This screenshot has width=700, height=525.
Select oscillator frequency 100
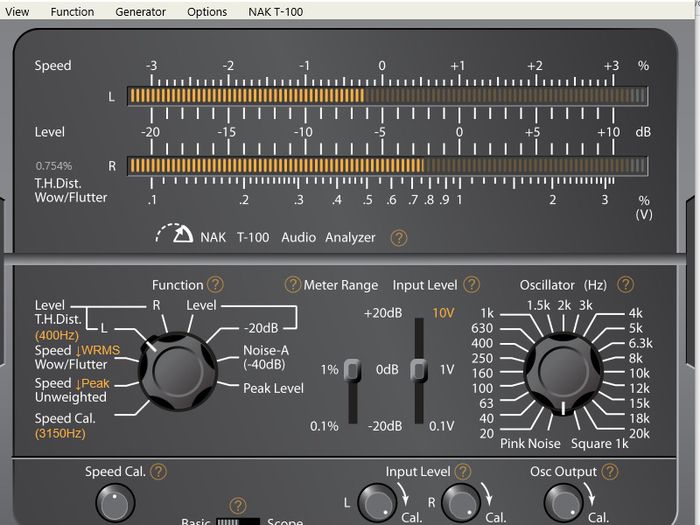tap(482, 388)
